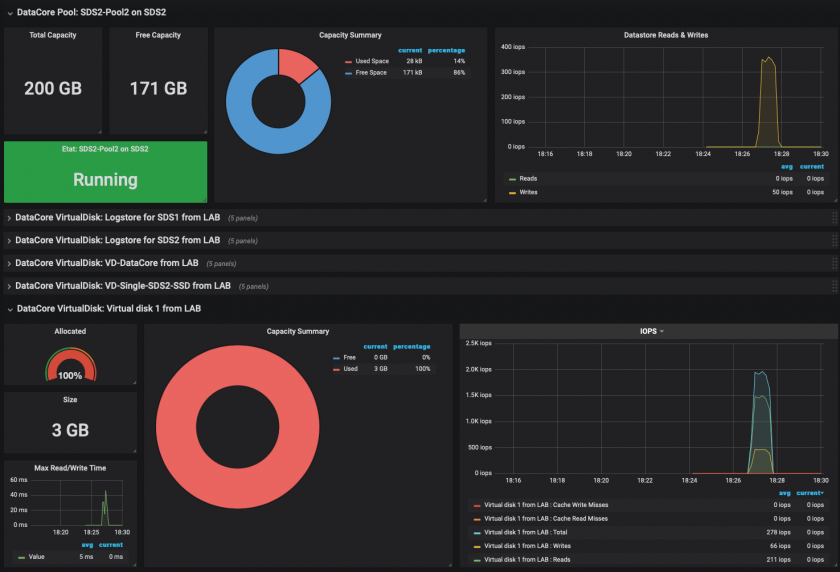Toggle Cache Write Misses legend series
Image resolution: width=840 pixels, height=572 pixels.
tap(546, 505)
